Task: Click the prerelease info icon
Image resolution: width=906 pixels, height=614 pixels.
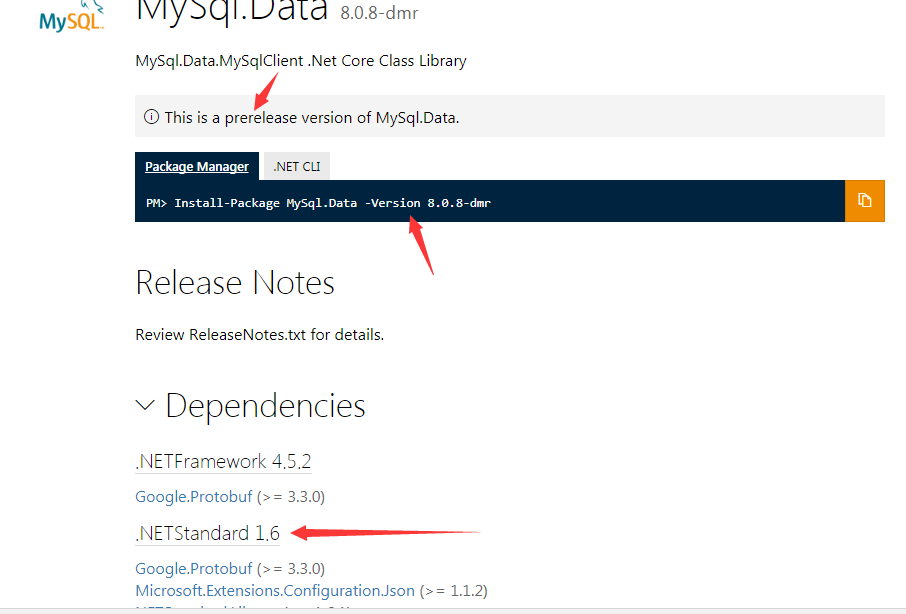Action: [x=151, y=117]
